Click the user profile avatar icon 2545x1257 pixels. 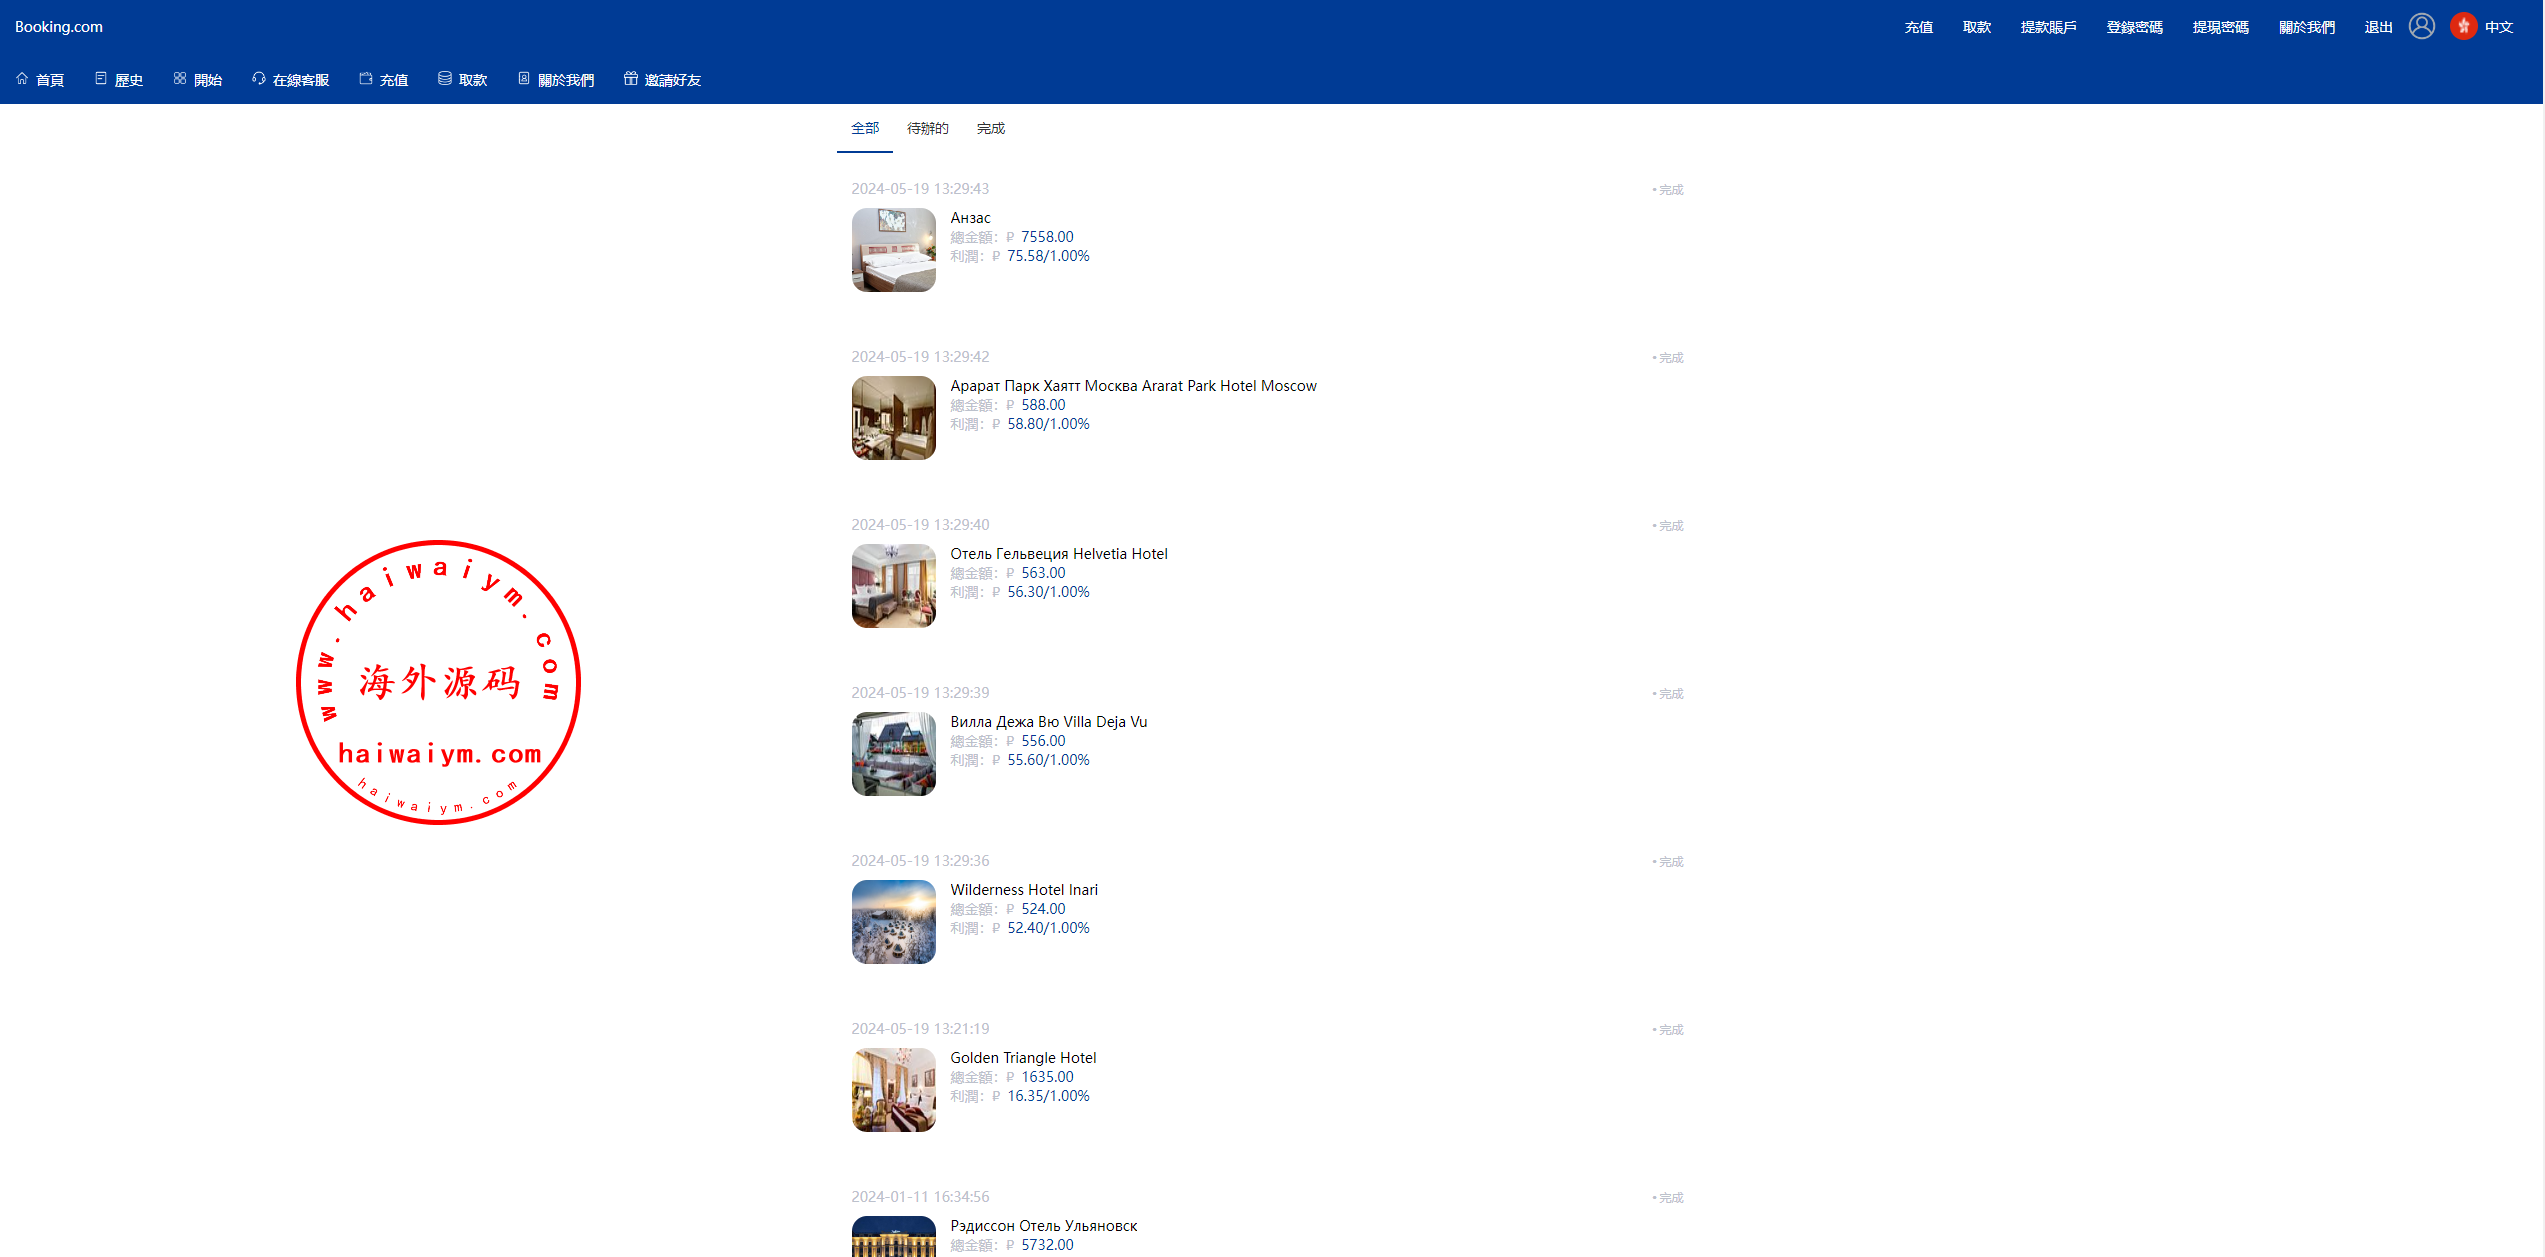pos(2421,26)
